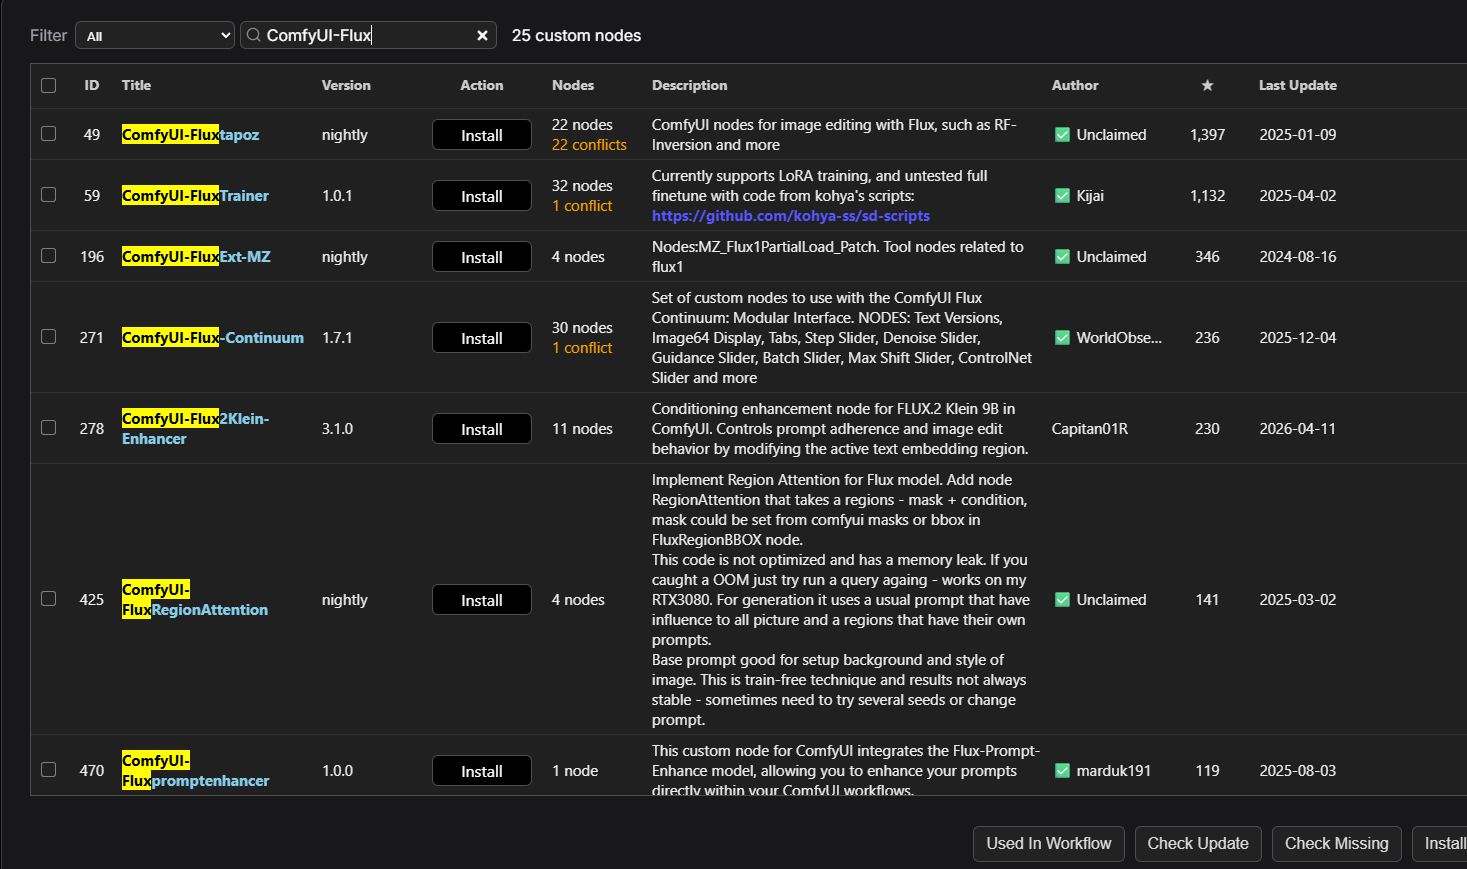
Task: Sort table by Nodes column
Action: pos(573,85)
